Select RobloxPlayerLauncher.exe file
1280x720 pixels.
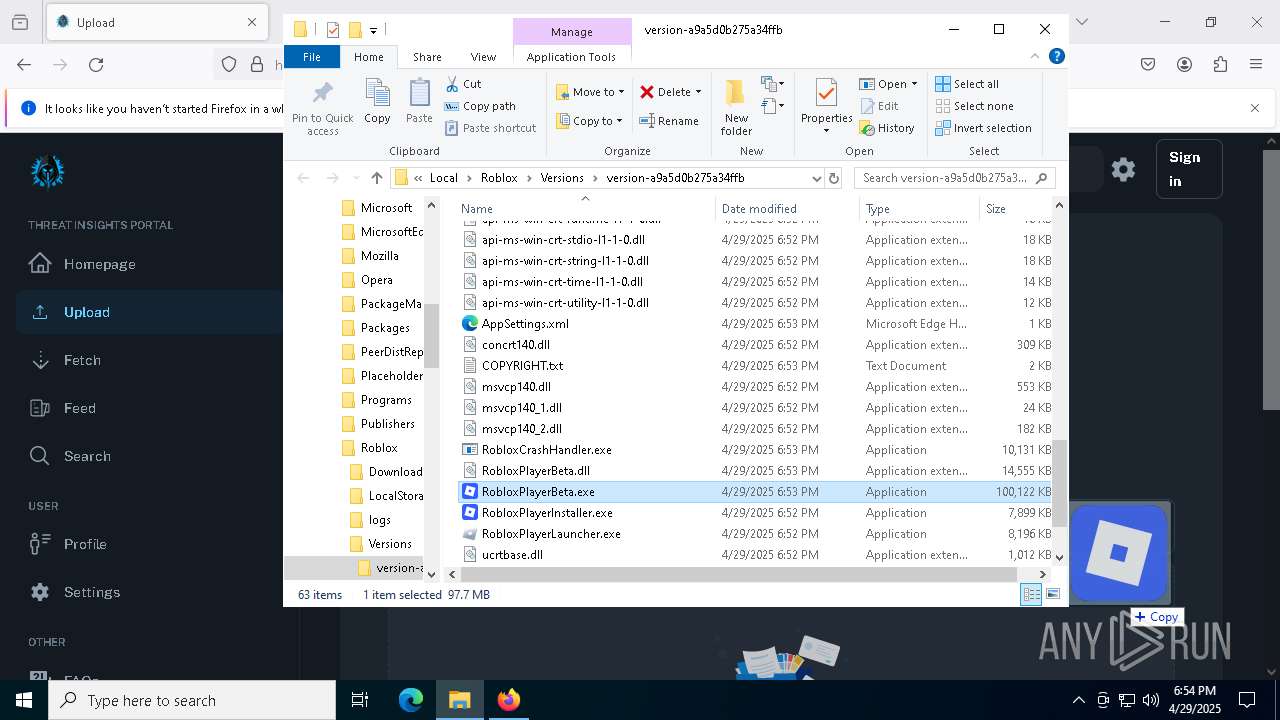click(755, 534)
